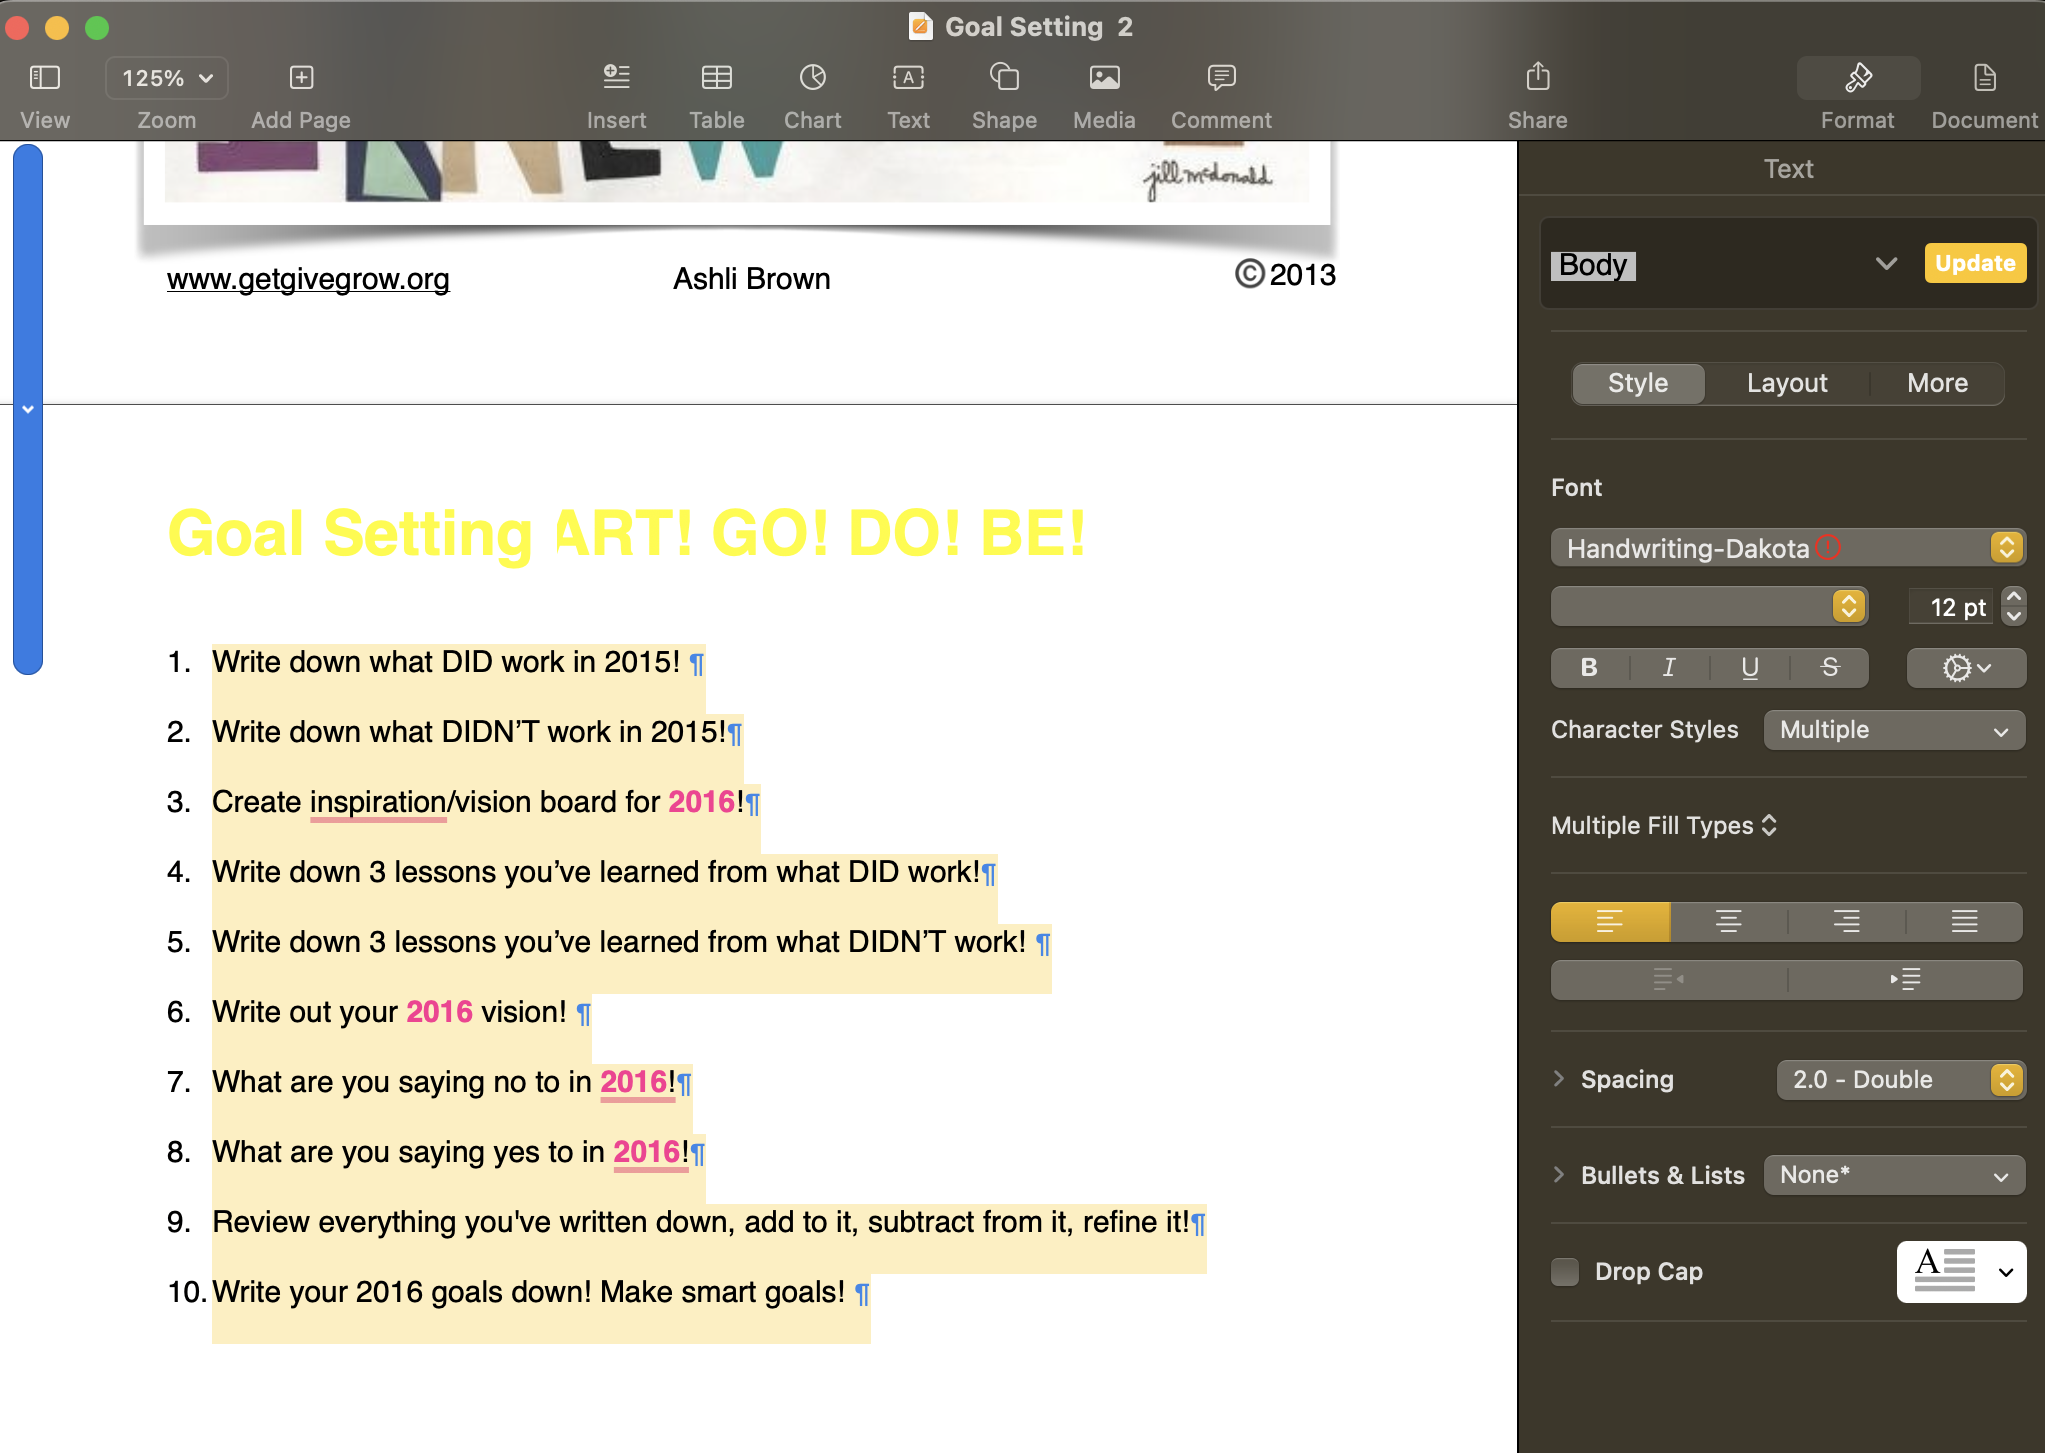Click the Share toolbar icon
The width and height of the screenshot is (2045, 1453).
(1538, 78)
